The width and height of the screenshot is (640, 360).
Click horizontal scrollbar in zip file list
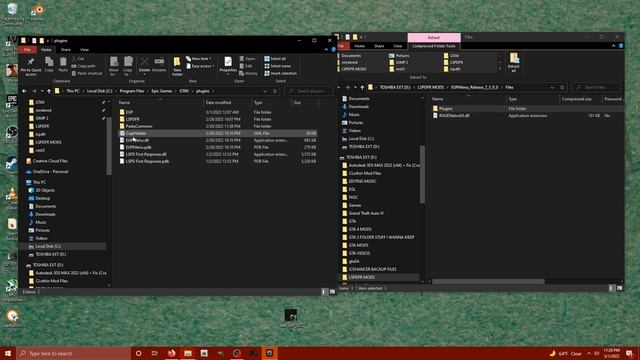pyautogui.click(x=488, y=282)
